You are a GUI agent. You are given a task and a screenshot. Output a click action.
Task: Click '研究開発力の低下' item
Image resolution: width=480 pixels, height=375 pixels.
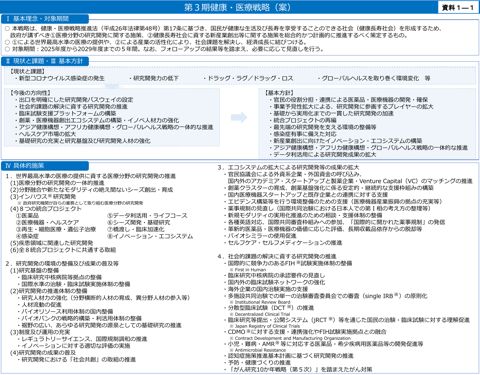point(156,78)
